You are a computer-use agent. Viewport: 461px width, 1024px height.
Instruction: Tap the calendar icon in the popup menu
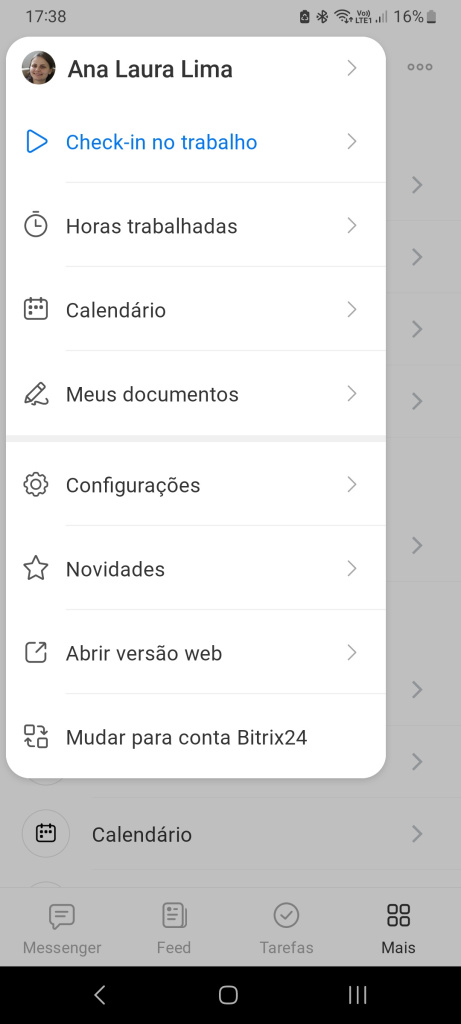pyautogui.click(x=36, y=310)
